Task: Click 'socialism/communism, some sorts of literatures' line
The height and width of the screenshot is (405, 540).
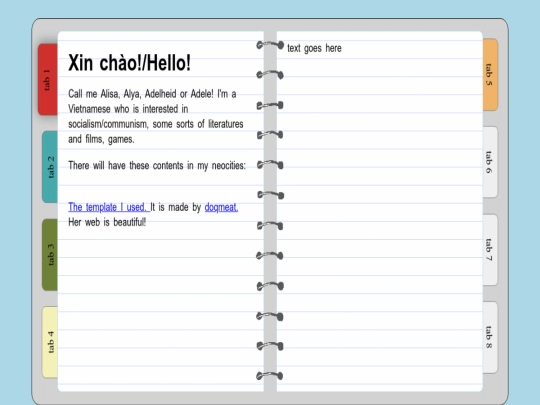Action: [156, 124]
